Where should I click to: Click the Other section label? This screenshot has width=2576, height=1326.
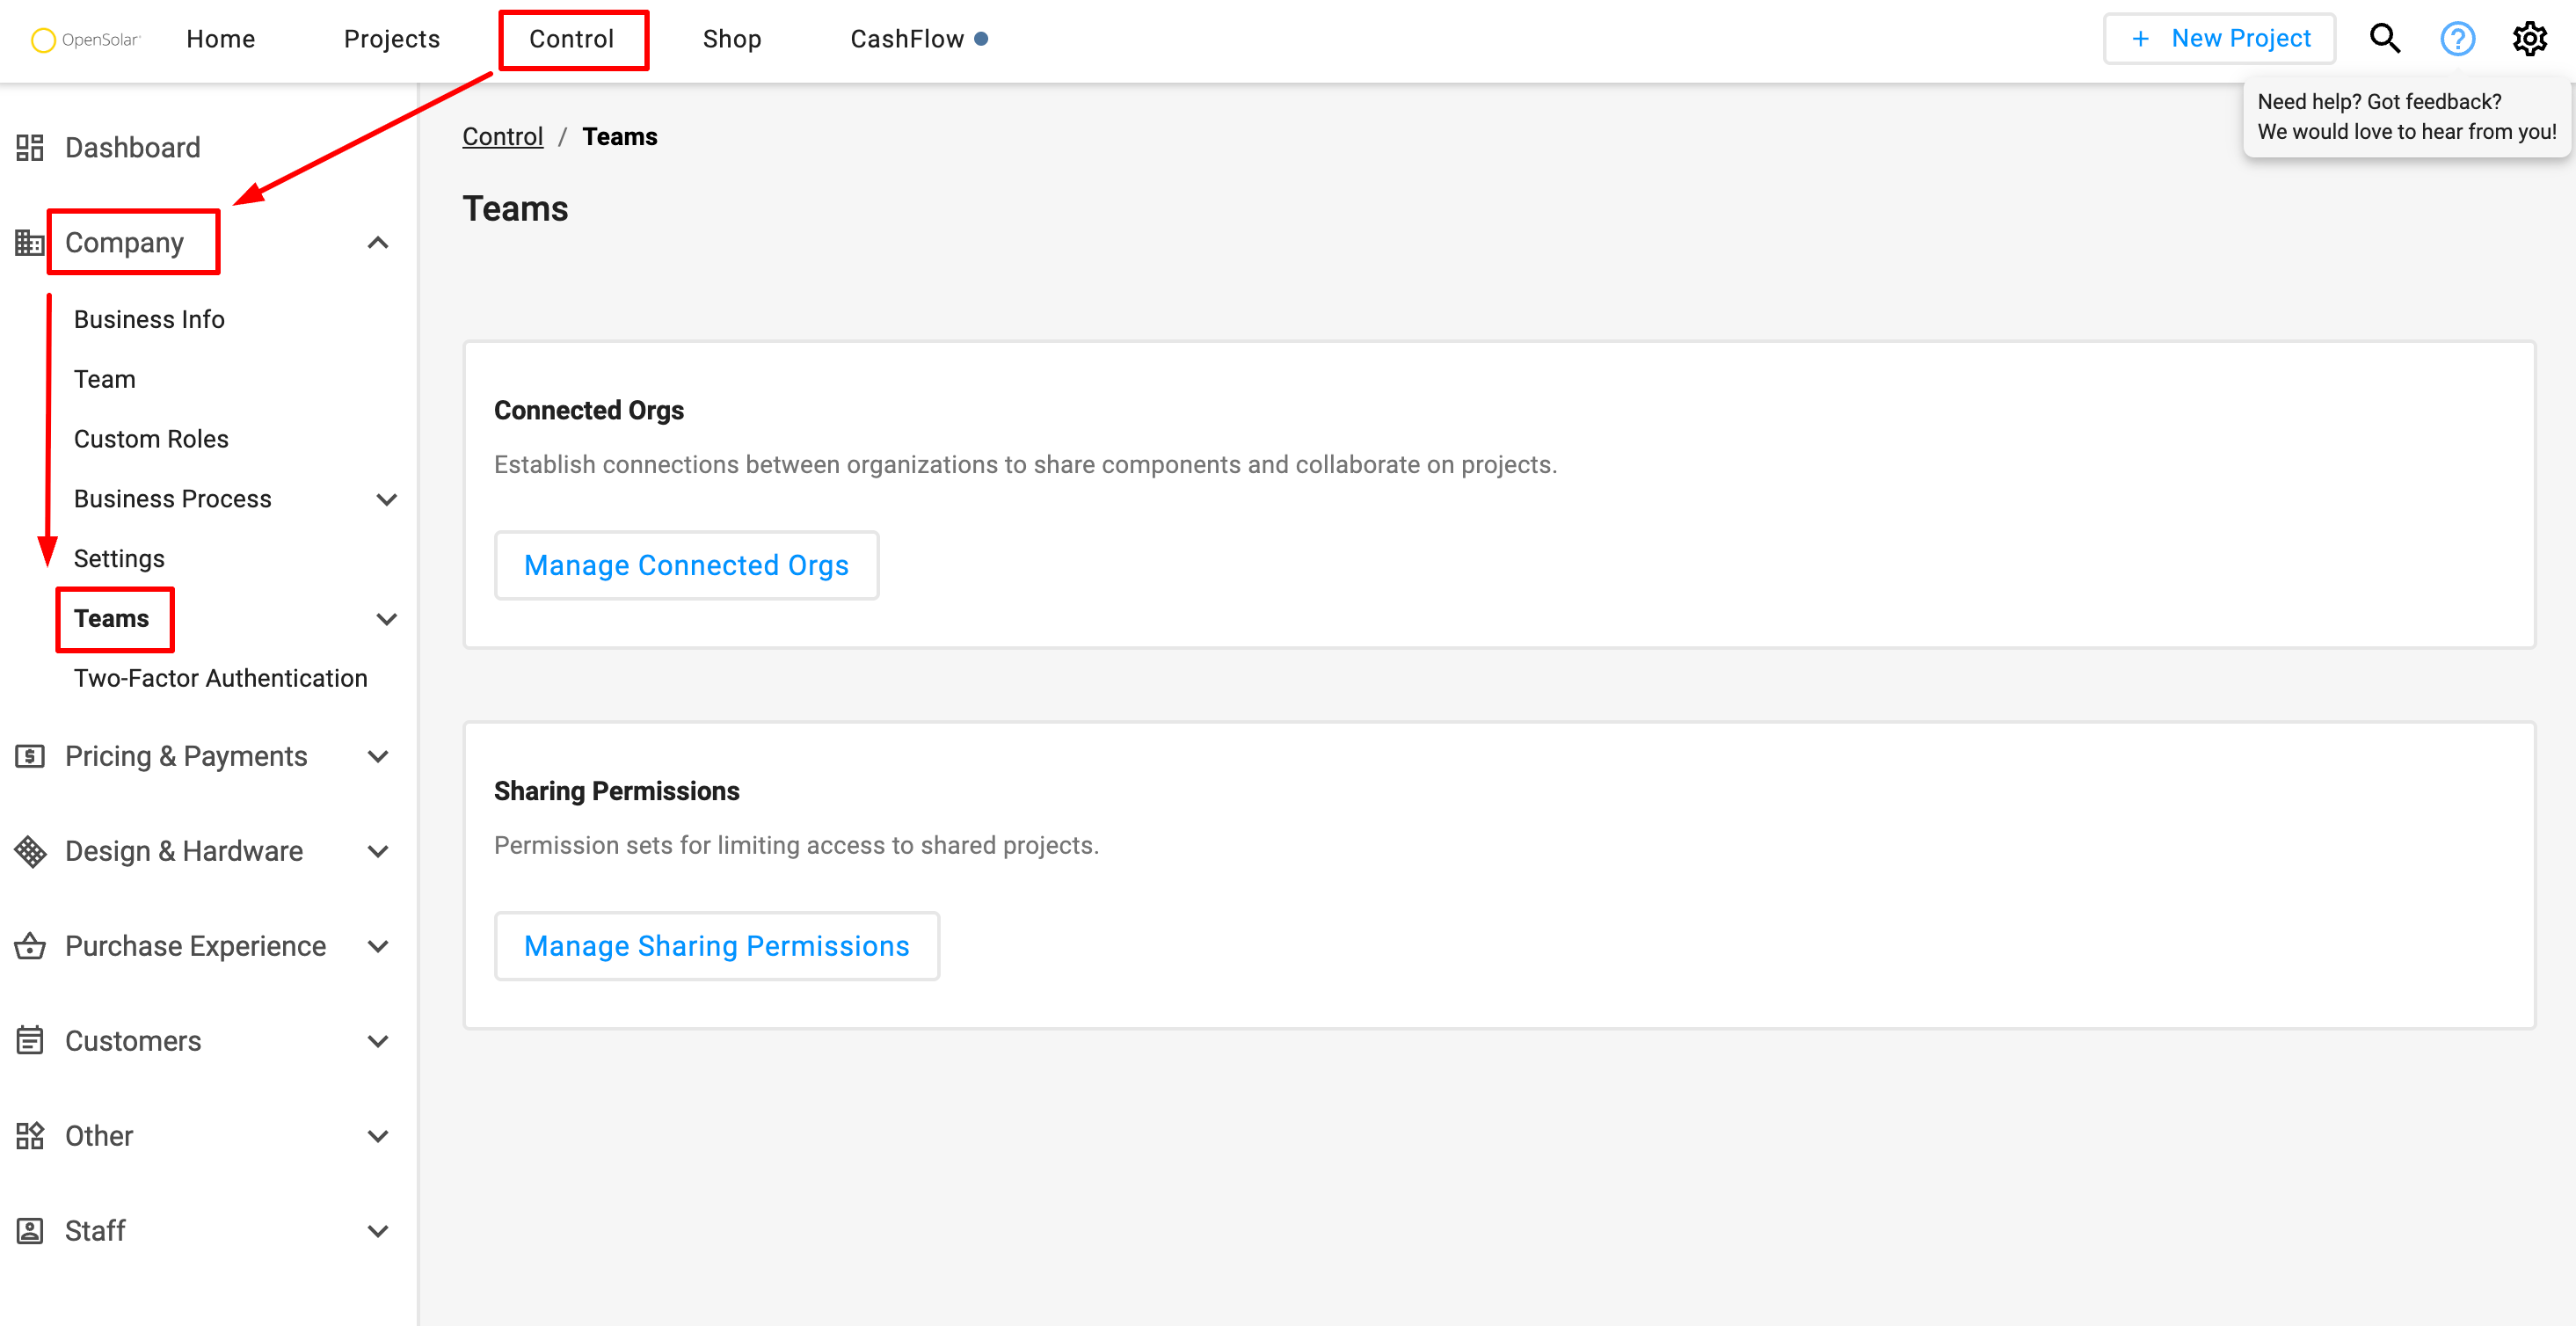(99, 1136)
